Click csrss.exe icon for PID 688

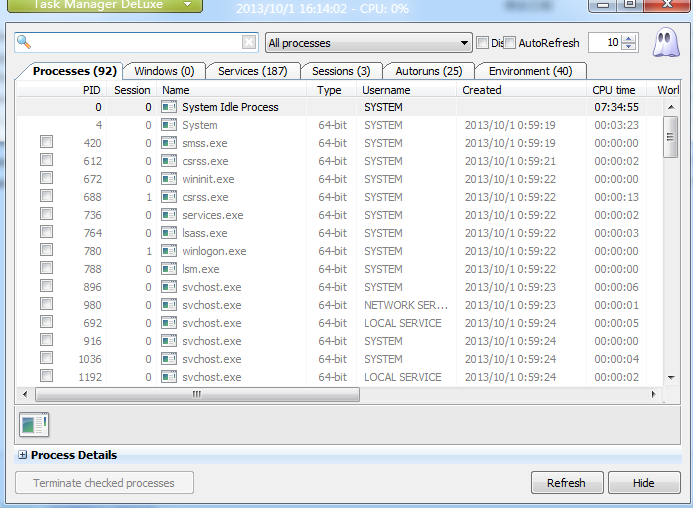169,197
